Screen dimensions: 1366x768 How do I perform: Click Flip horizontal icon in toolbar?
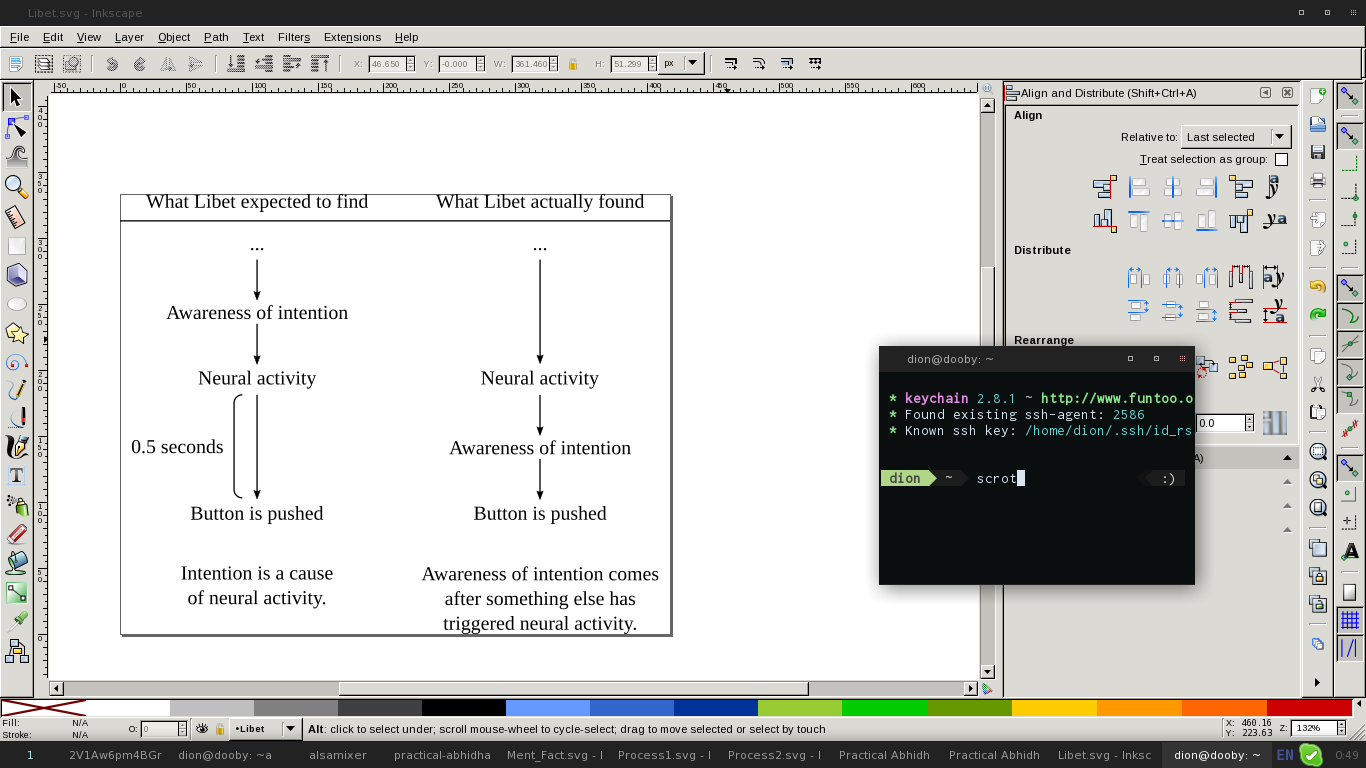[x=168, y=64]
